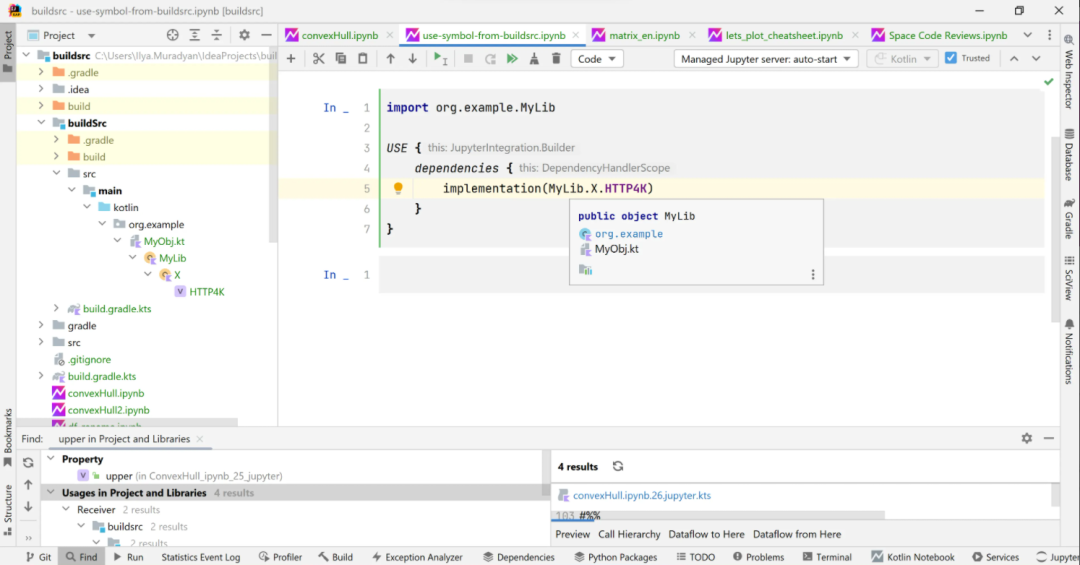Delete cell with trash icon
The height and width of the screenshot is (565, 1080).
click(x=556, y=59)
